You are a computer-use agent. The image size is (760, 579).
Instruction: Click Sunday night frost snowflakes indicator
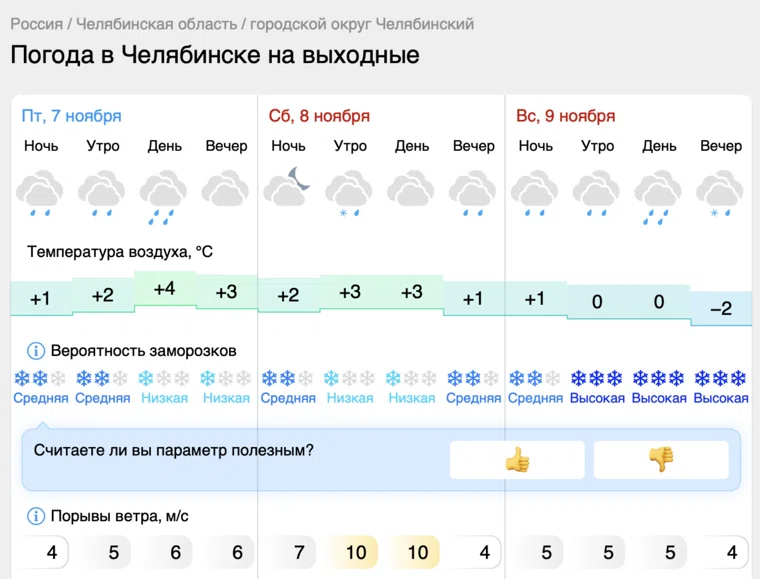(x=535, y=379)
